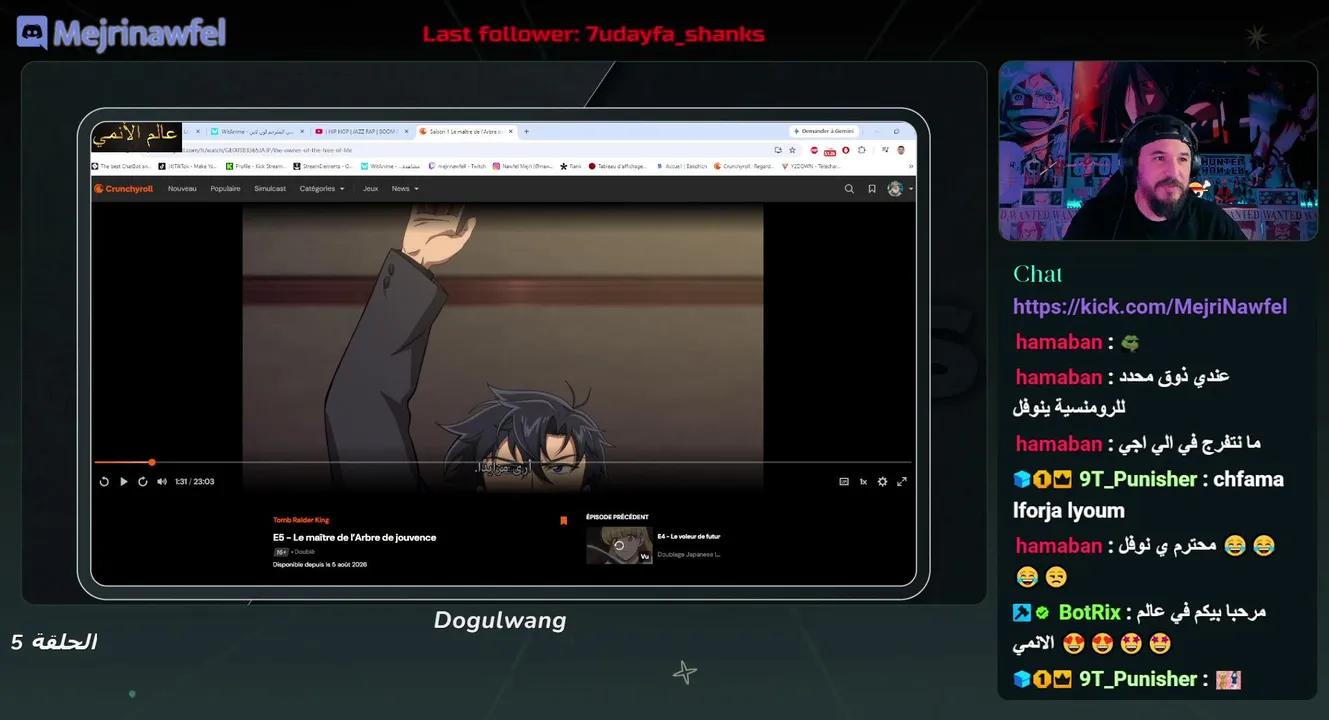Bookmark this page with the star icon
The image size is (1329, 720).
coord(792,150)
